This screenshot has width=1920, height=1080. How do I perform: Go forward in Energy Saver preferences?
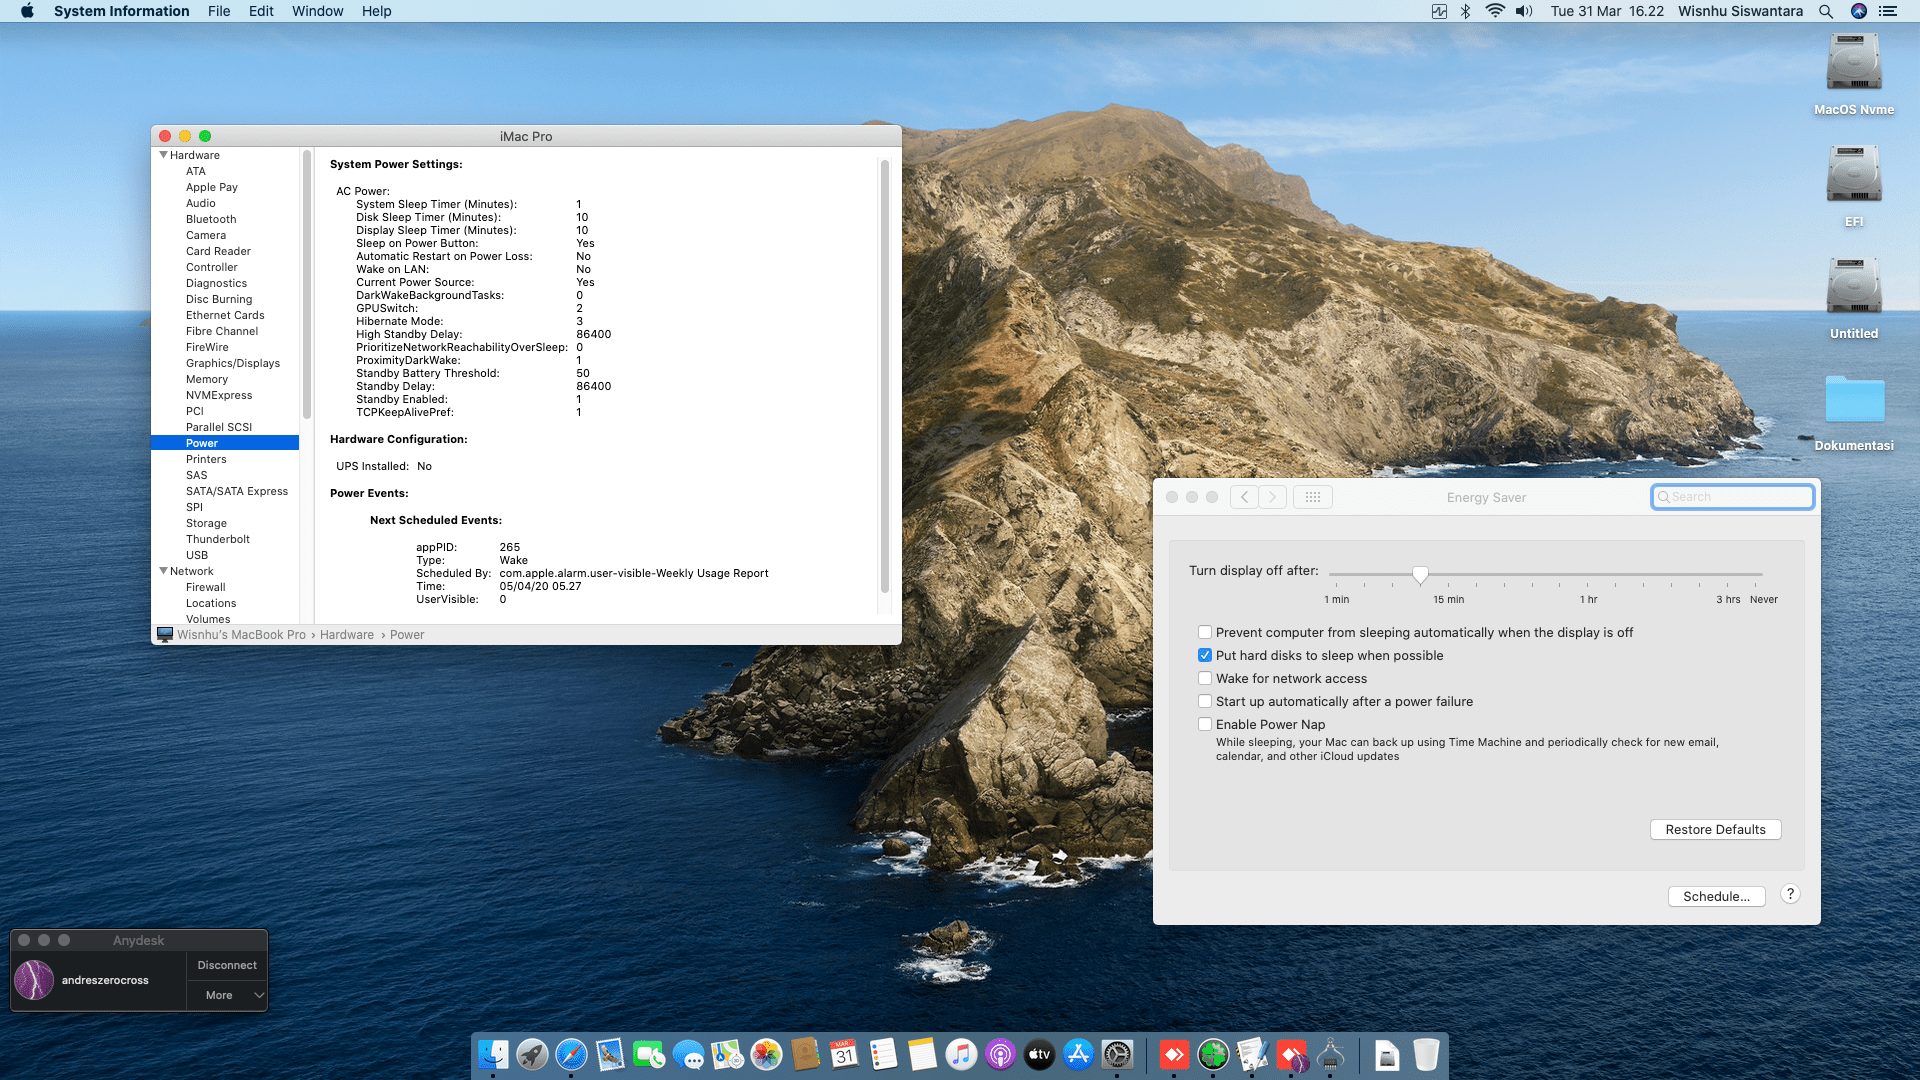pyautogui.click(x=1272, y=497)
